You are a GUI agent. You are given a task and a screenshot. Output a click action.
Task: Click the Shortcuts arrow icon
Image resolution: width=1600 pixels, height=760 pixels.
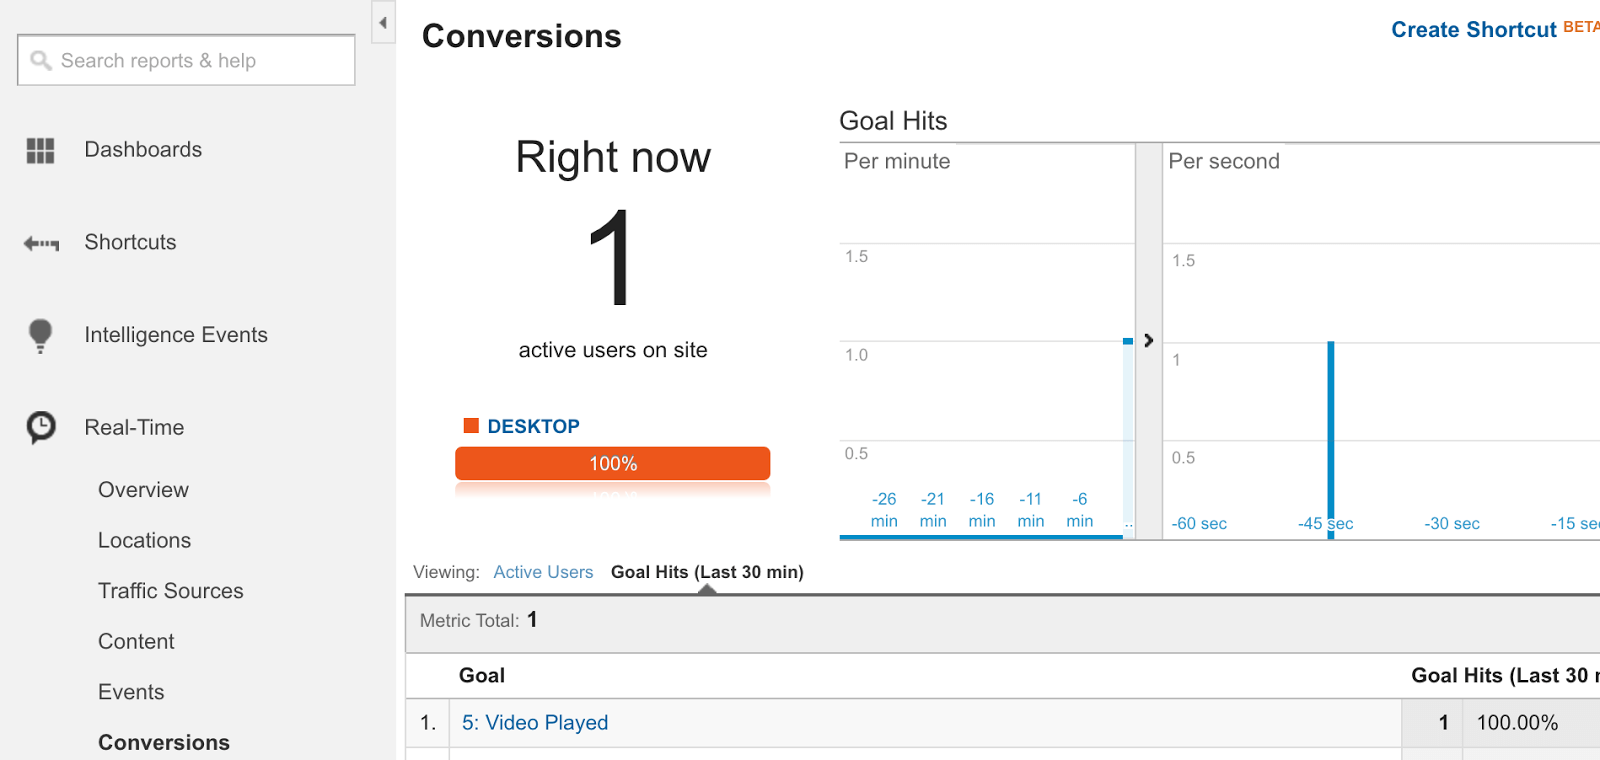pos(41,243)
